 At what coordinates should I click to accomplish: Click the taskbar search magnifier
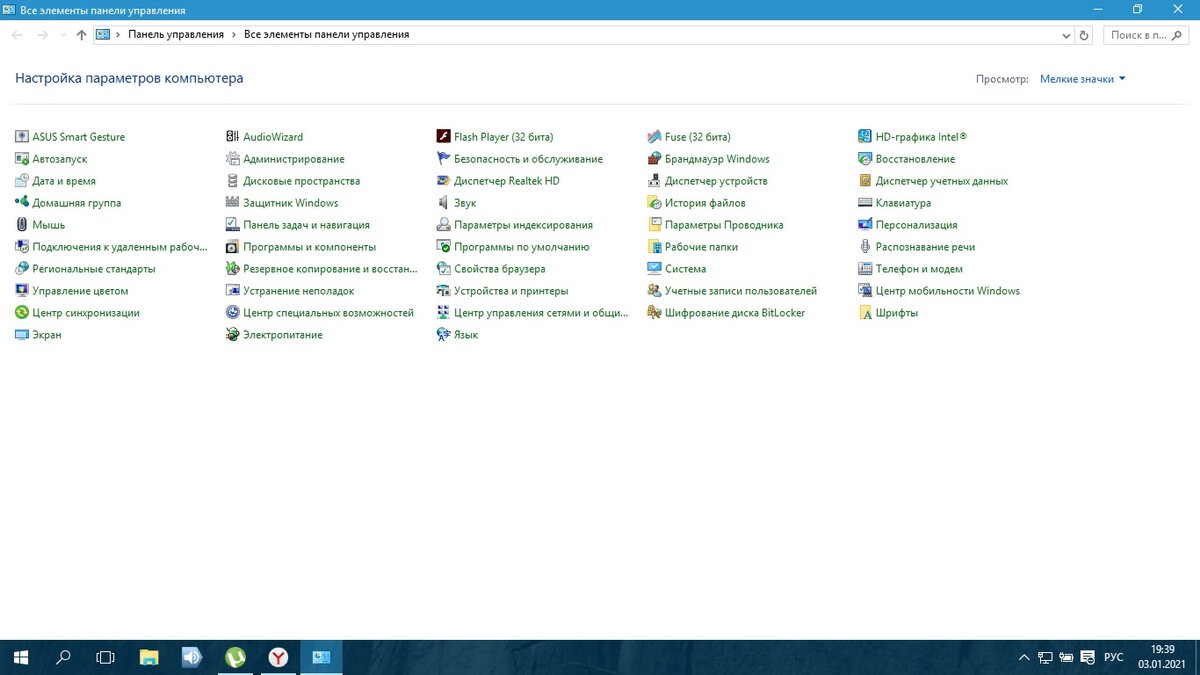(x=63, y=657)
